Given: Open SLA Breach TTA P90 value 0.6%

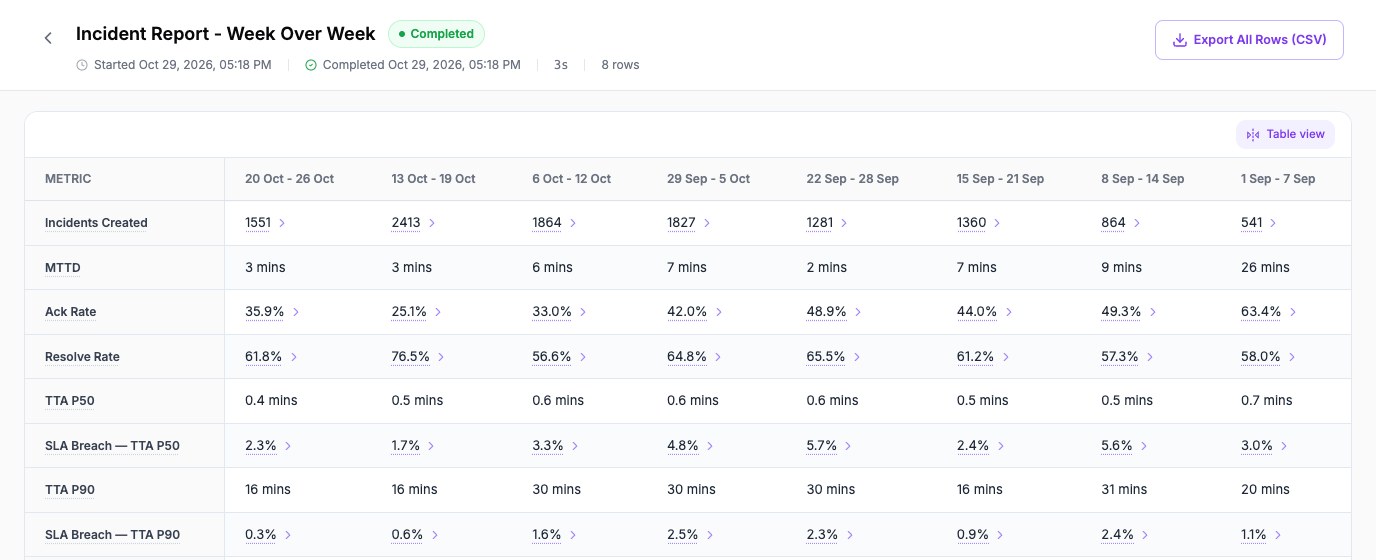Looking at the screenshot, I should 408,535.
